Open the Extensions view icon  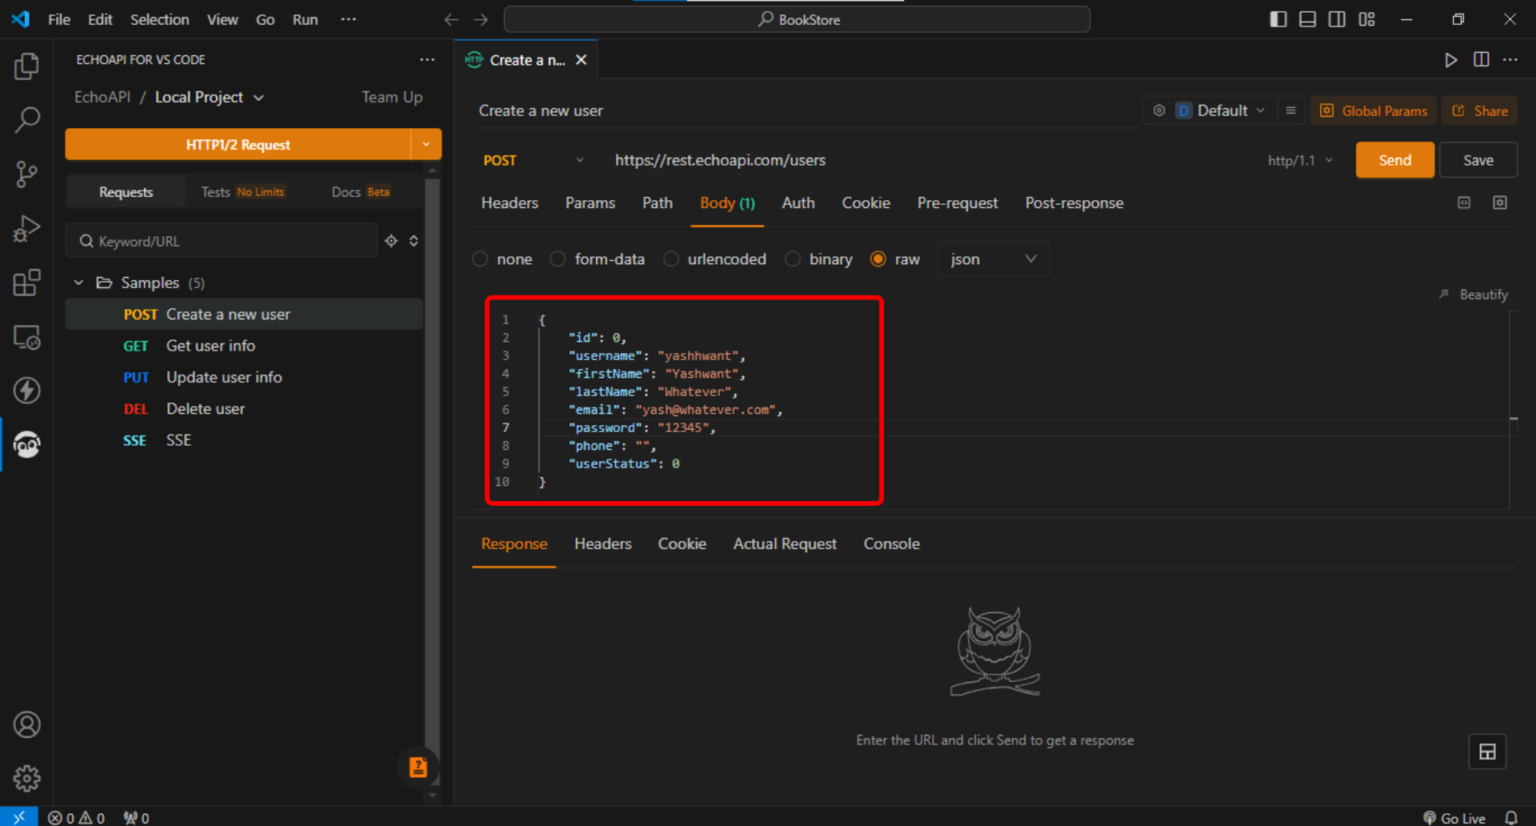[x=27, y=282]
